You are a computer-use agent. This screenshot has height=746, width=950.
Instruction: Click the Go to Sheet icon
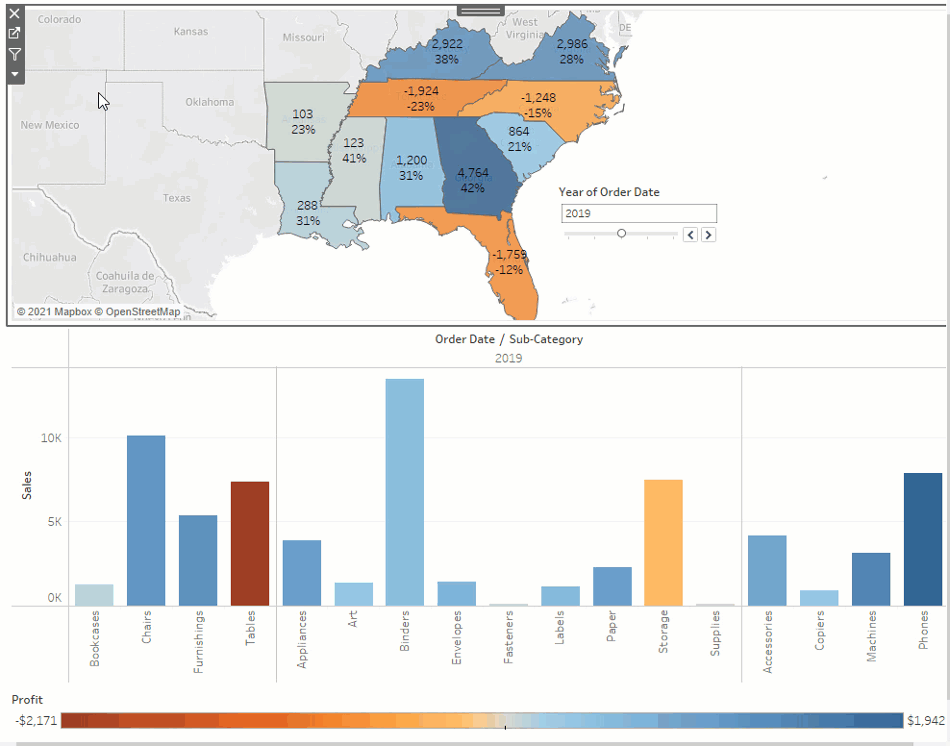coord(15,34)
